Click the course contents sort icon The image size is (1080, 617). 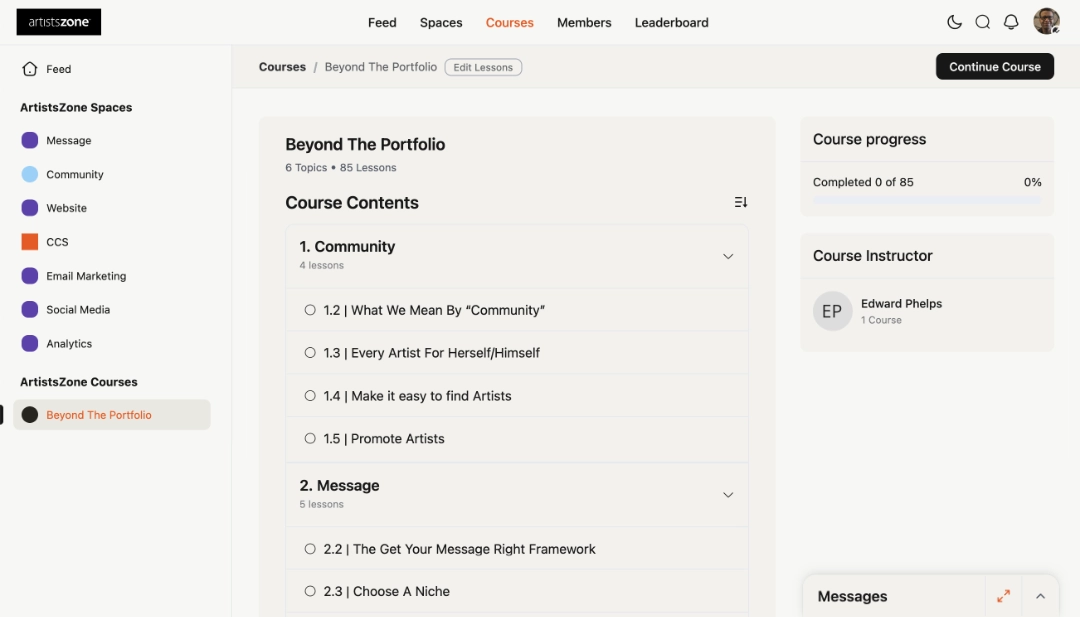pos(740,202)
